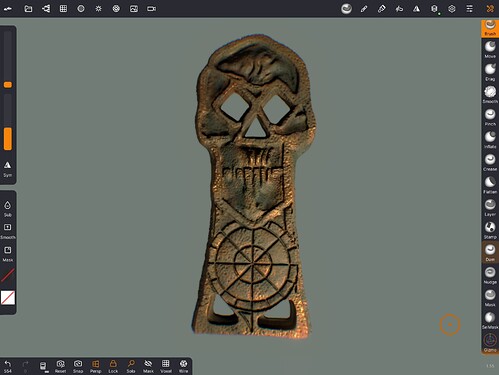Open the files folder menu

(x=28, y=9)
